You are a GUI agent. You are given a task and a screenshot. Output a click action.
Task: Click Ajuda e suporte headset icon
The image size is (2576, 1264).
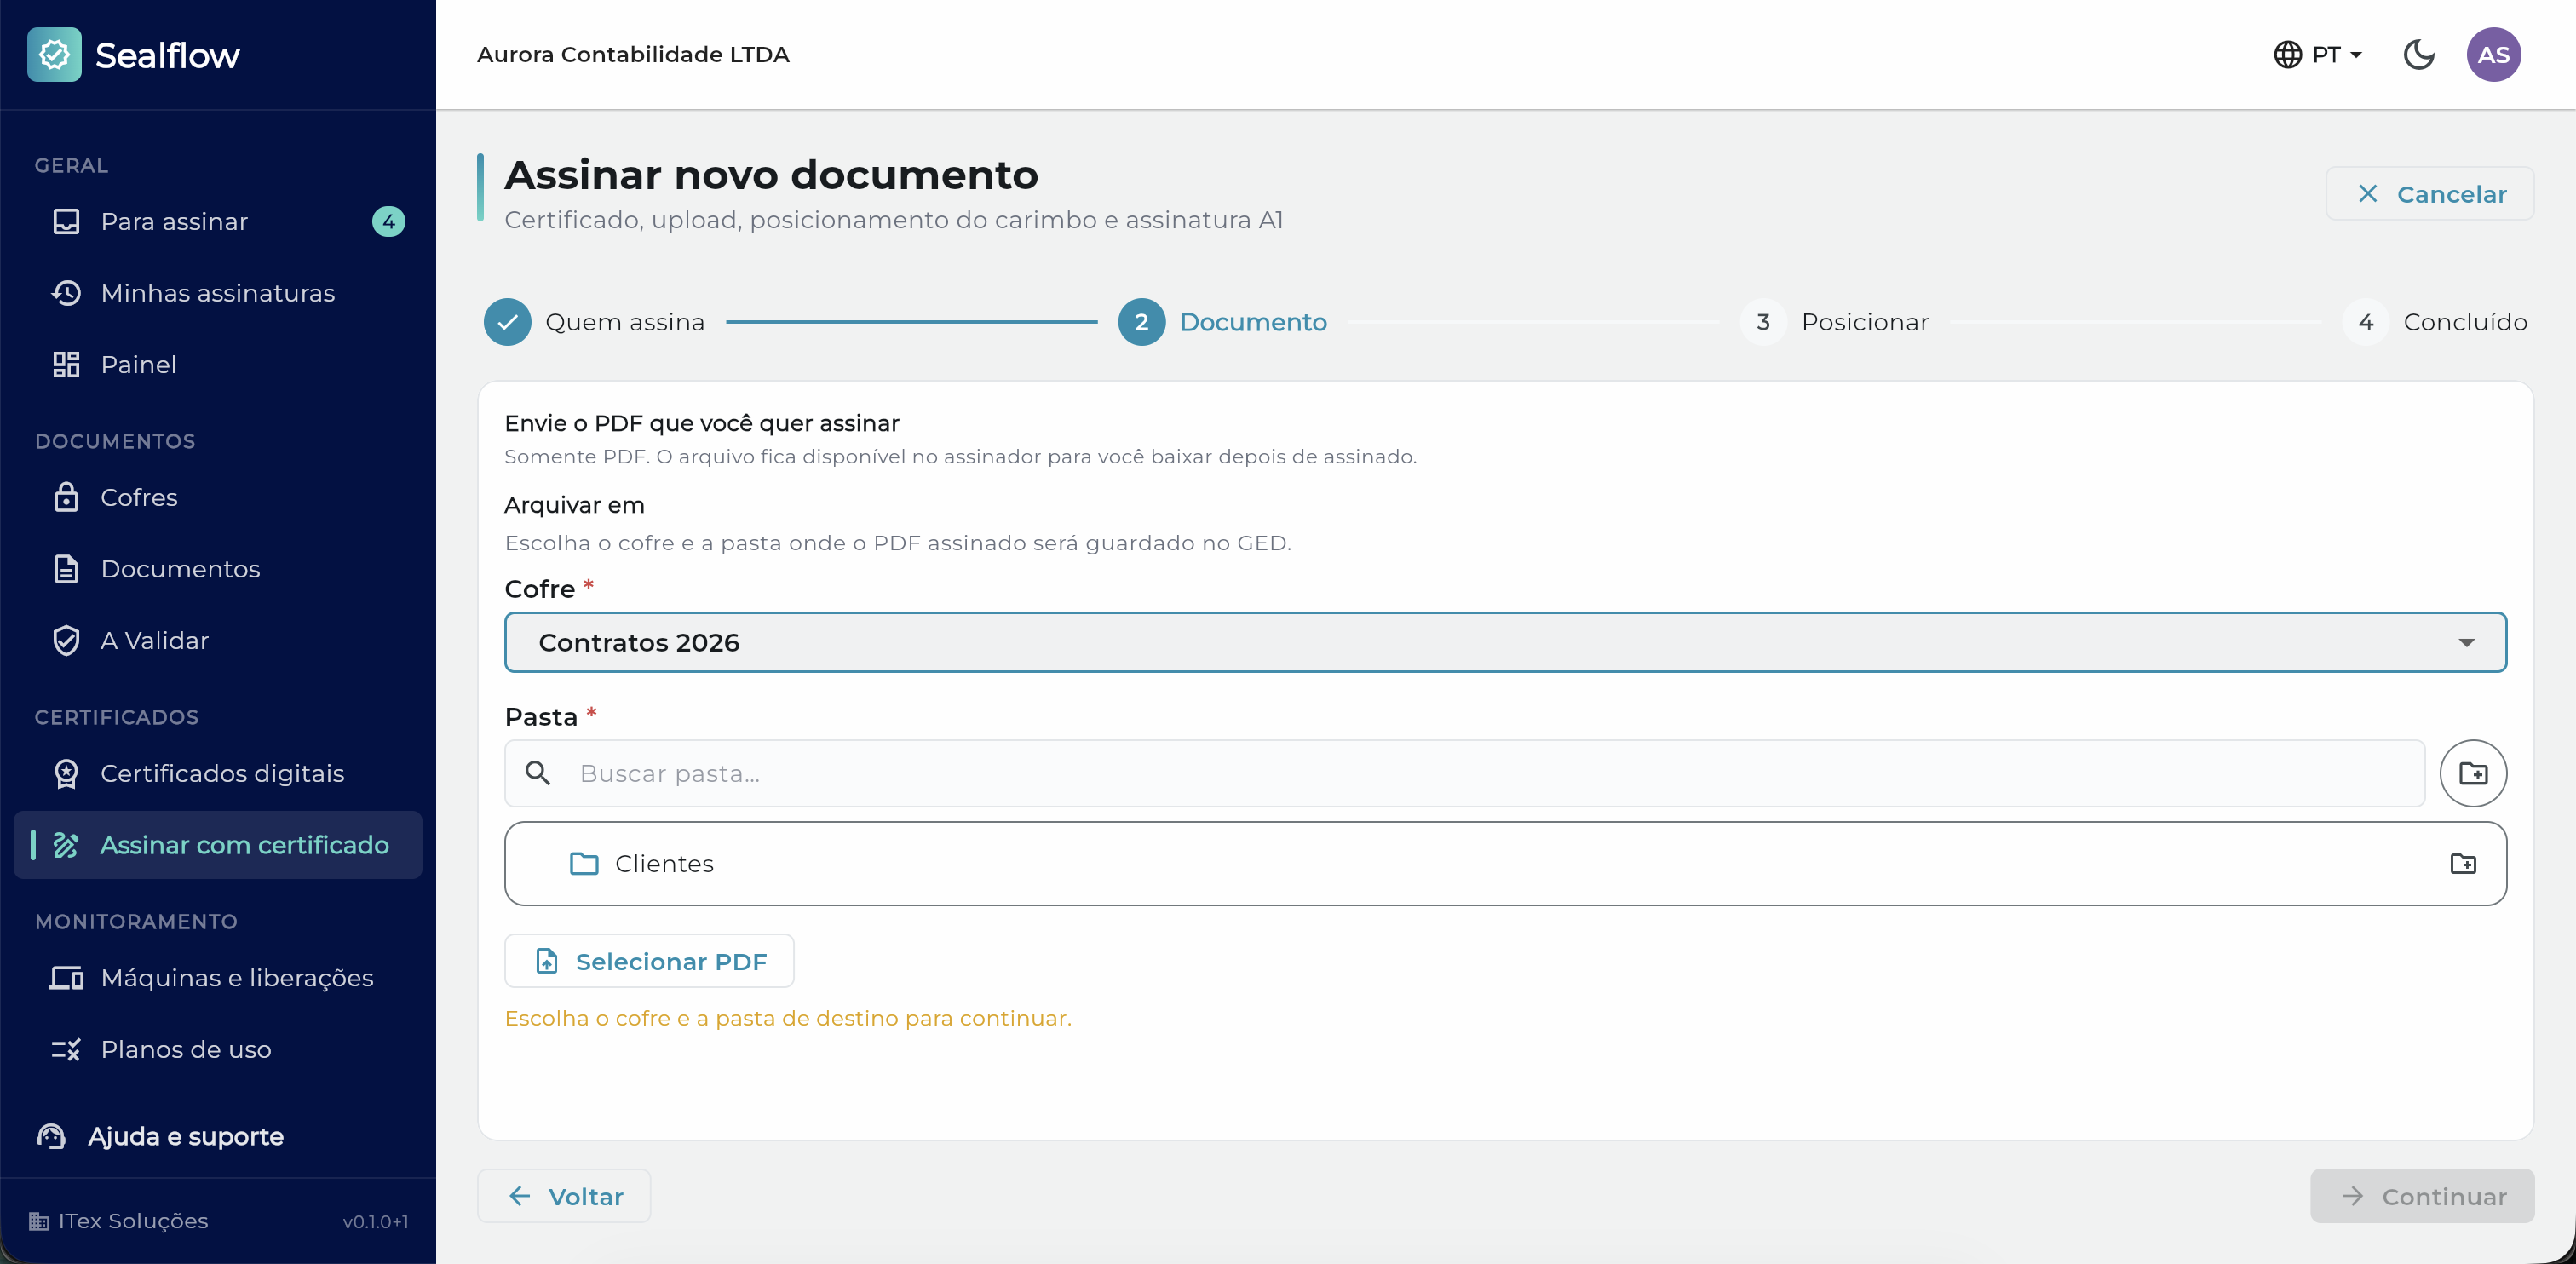(51, 1136)
